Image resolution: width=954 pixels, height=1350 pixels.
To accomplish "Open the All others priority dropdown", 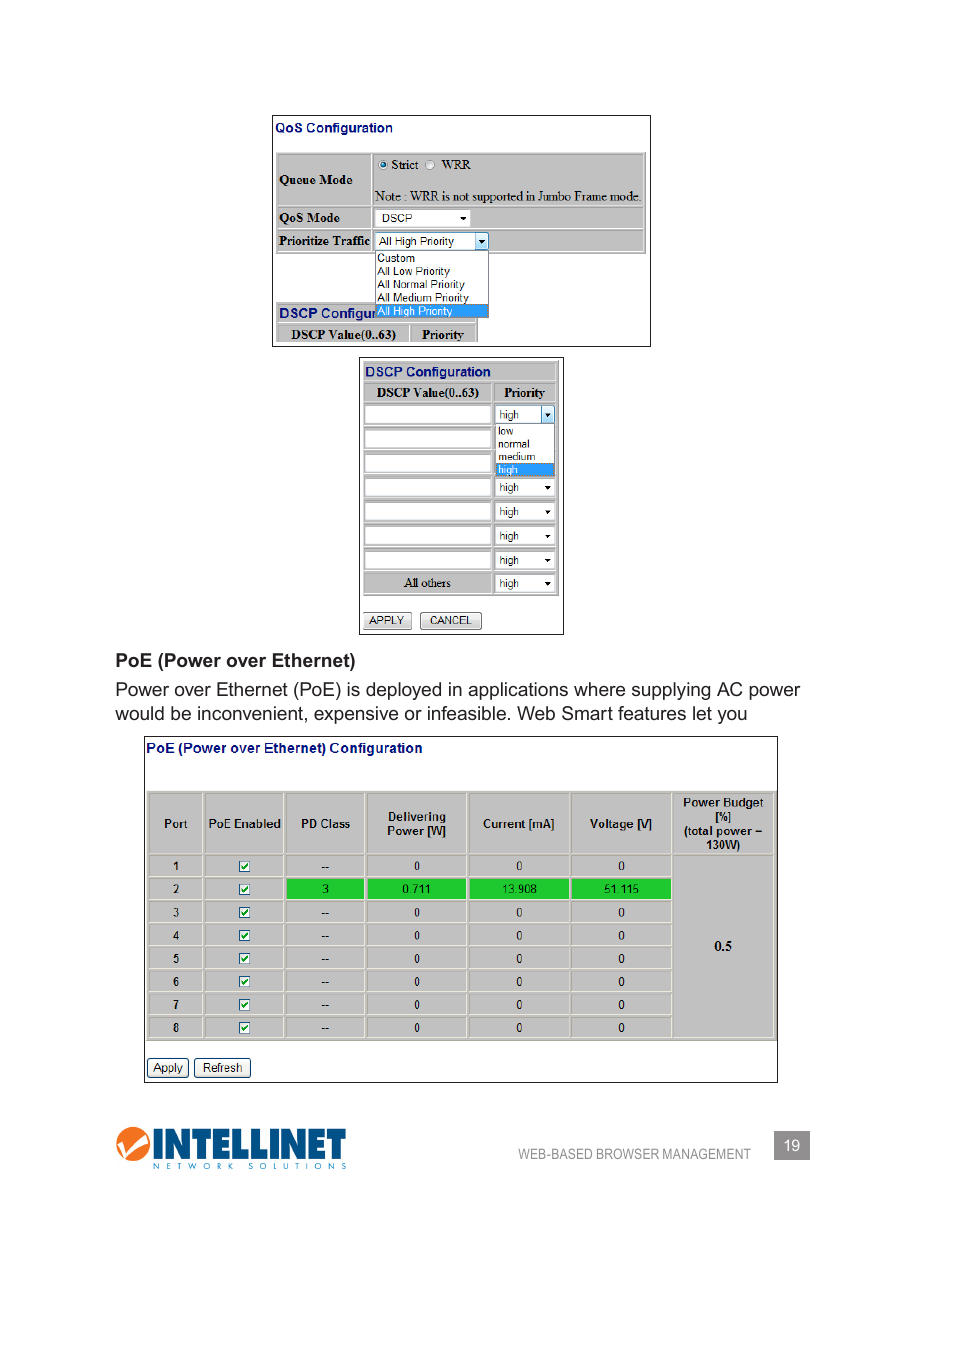I will tap(525, 584).
